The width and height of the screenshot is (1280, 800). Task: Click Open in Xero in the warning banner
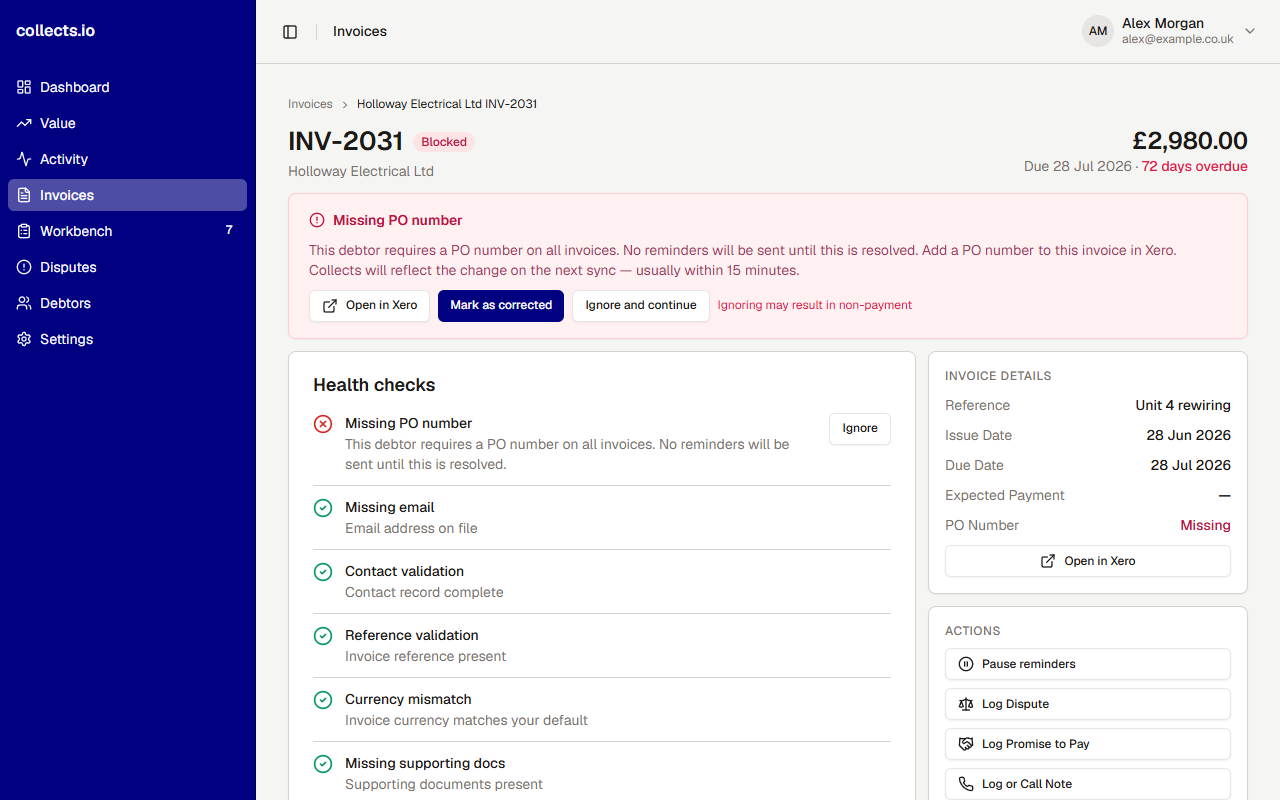pos(370,306)
